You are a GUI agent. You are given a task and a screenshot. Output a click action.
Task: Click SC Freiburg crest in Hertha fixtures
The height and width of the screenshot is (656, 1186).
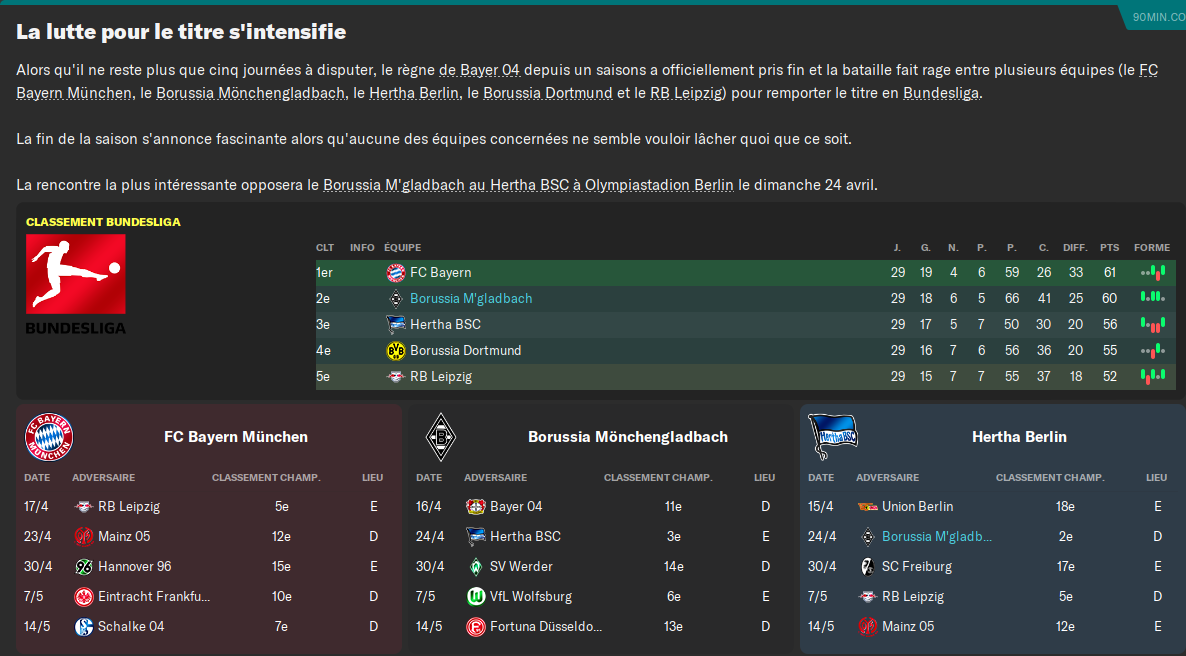868,566
